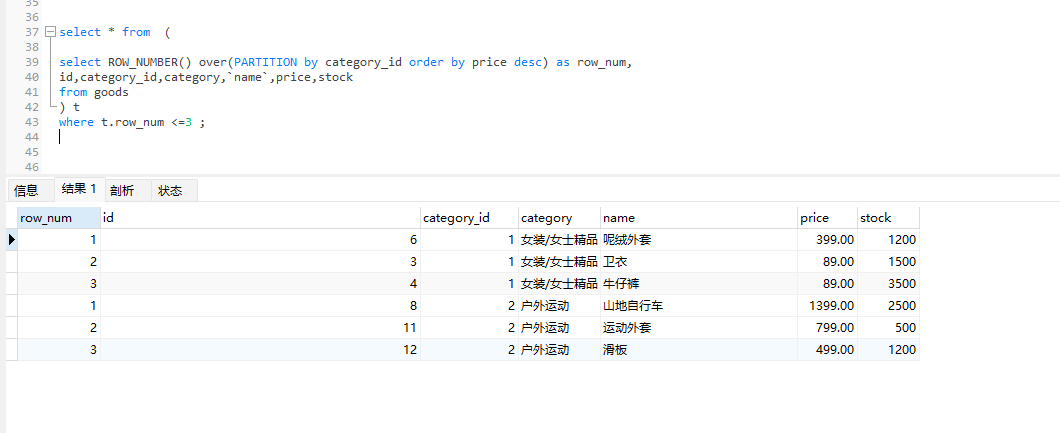Collapse the code fold at line 37
The height and width of the screenshot is (433, 1060).
[x=49, y=32]
